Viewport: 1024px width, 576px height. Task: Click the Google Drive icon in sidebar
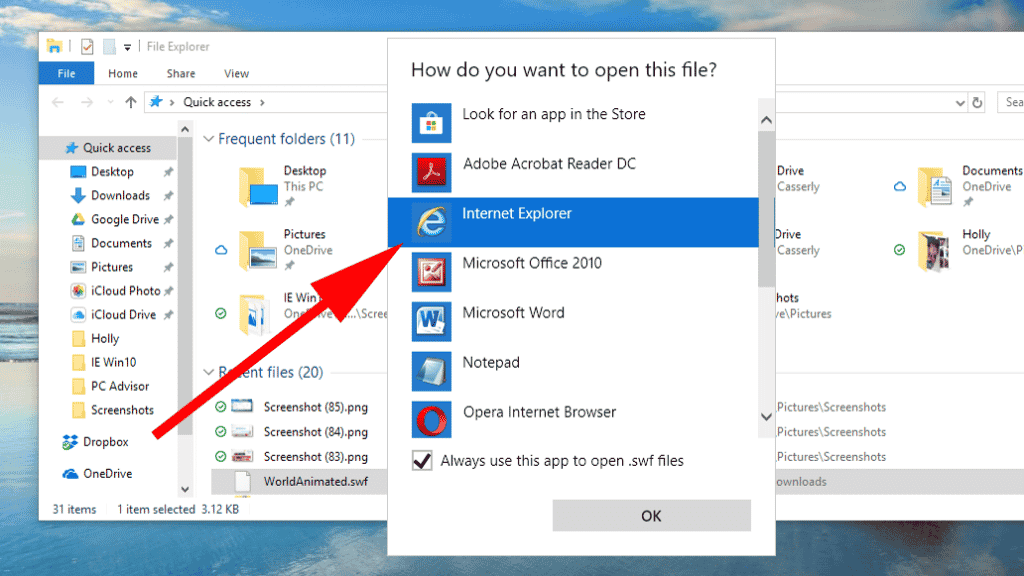click(x=78, y=219)
